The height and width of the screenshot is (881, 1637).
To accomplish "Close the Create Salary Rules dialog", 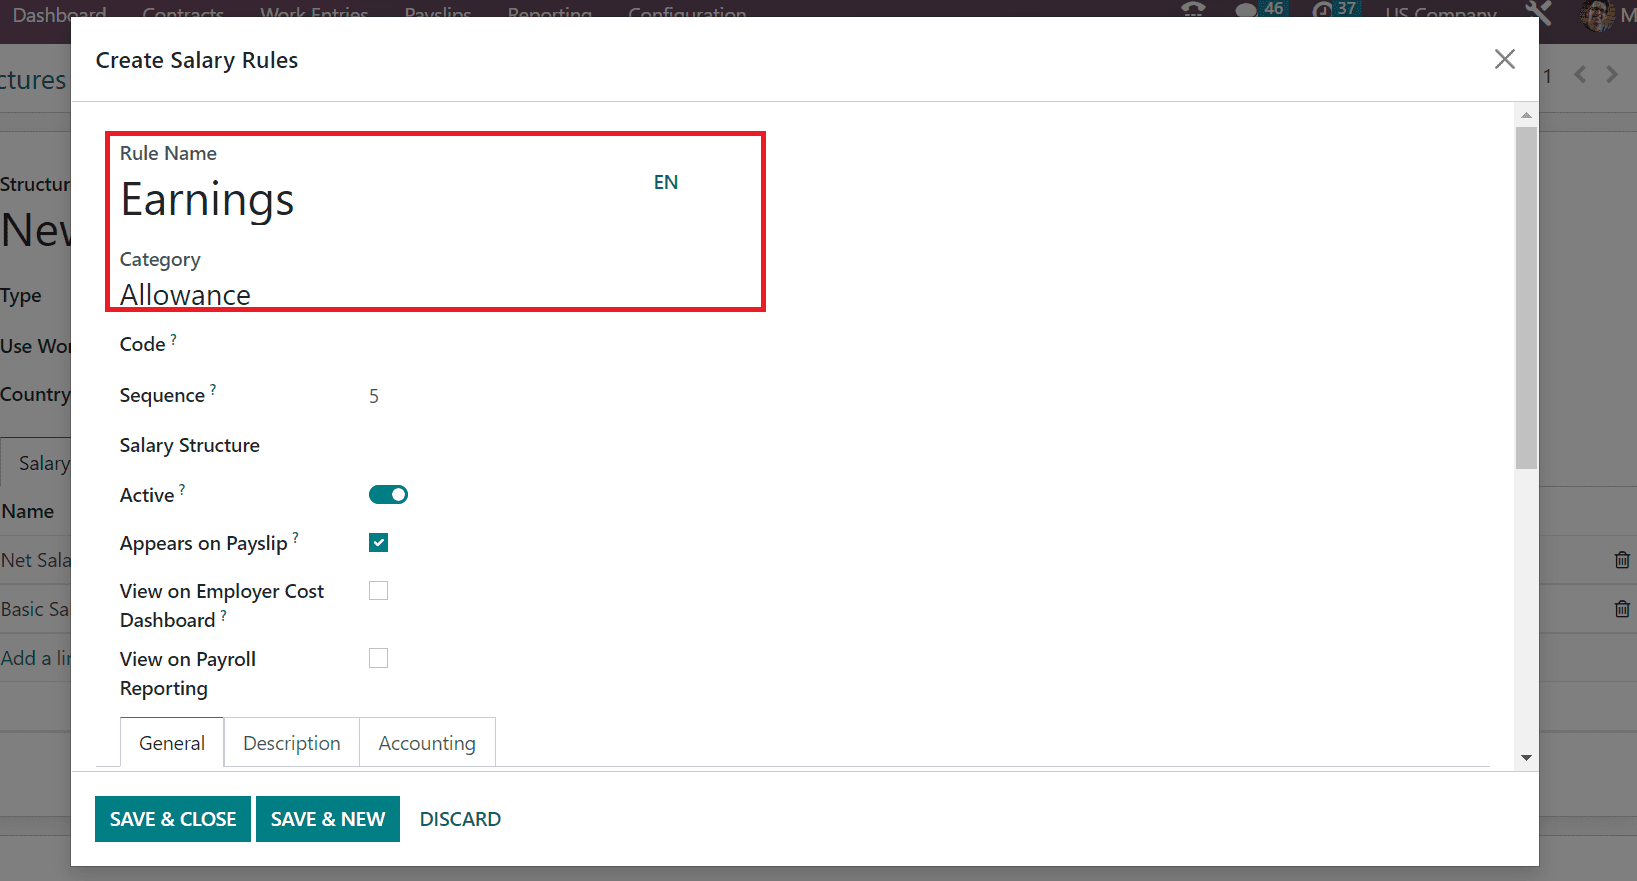I will pyautogui.click(x=1505, y=59).
